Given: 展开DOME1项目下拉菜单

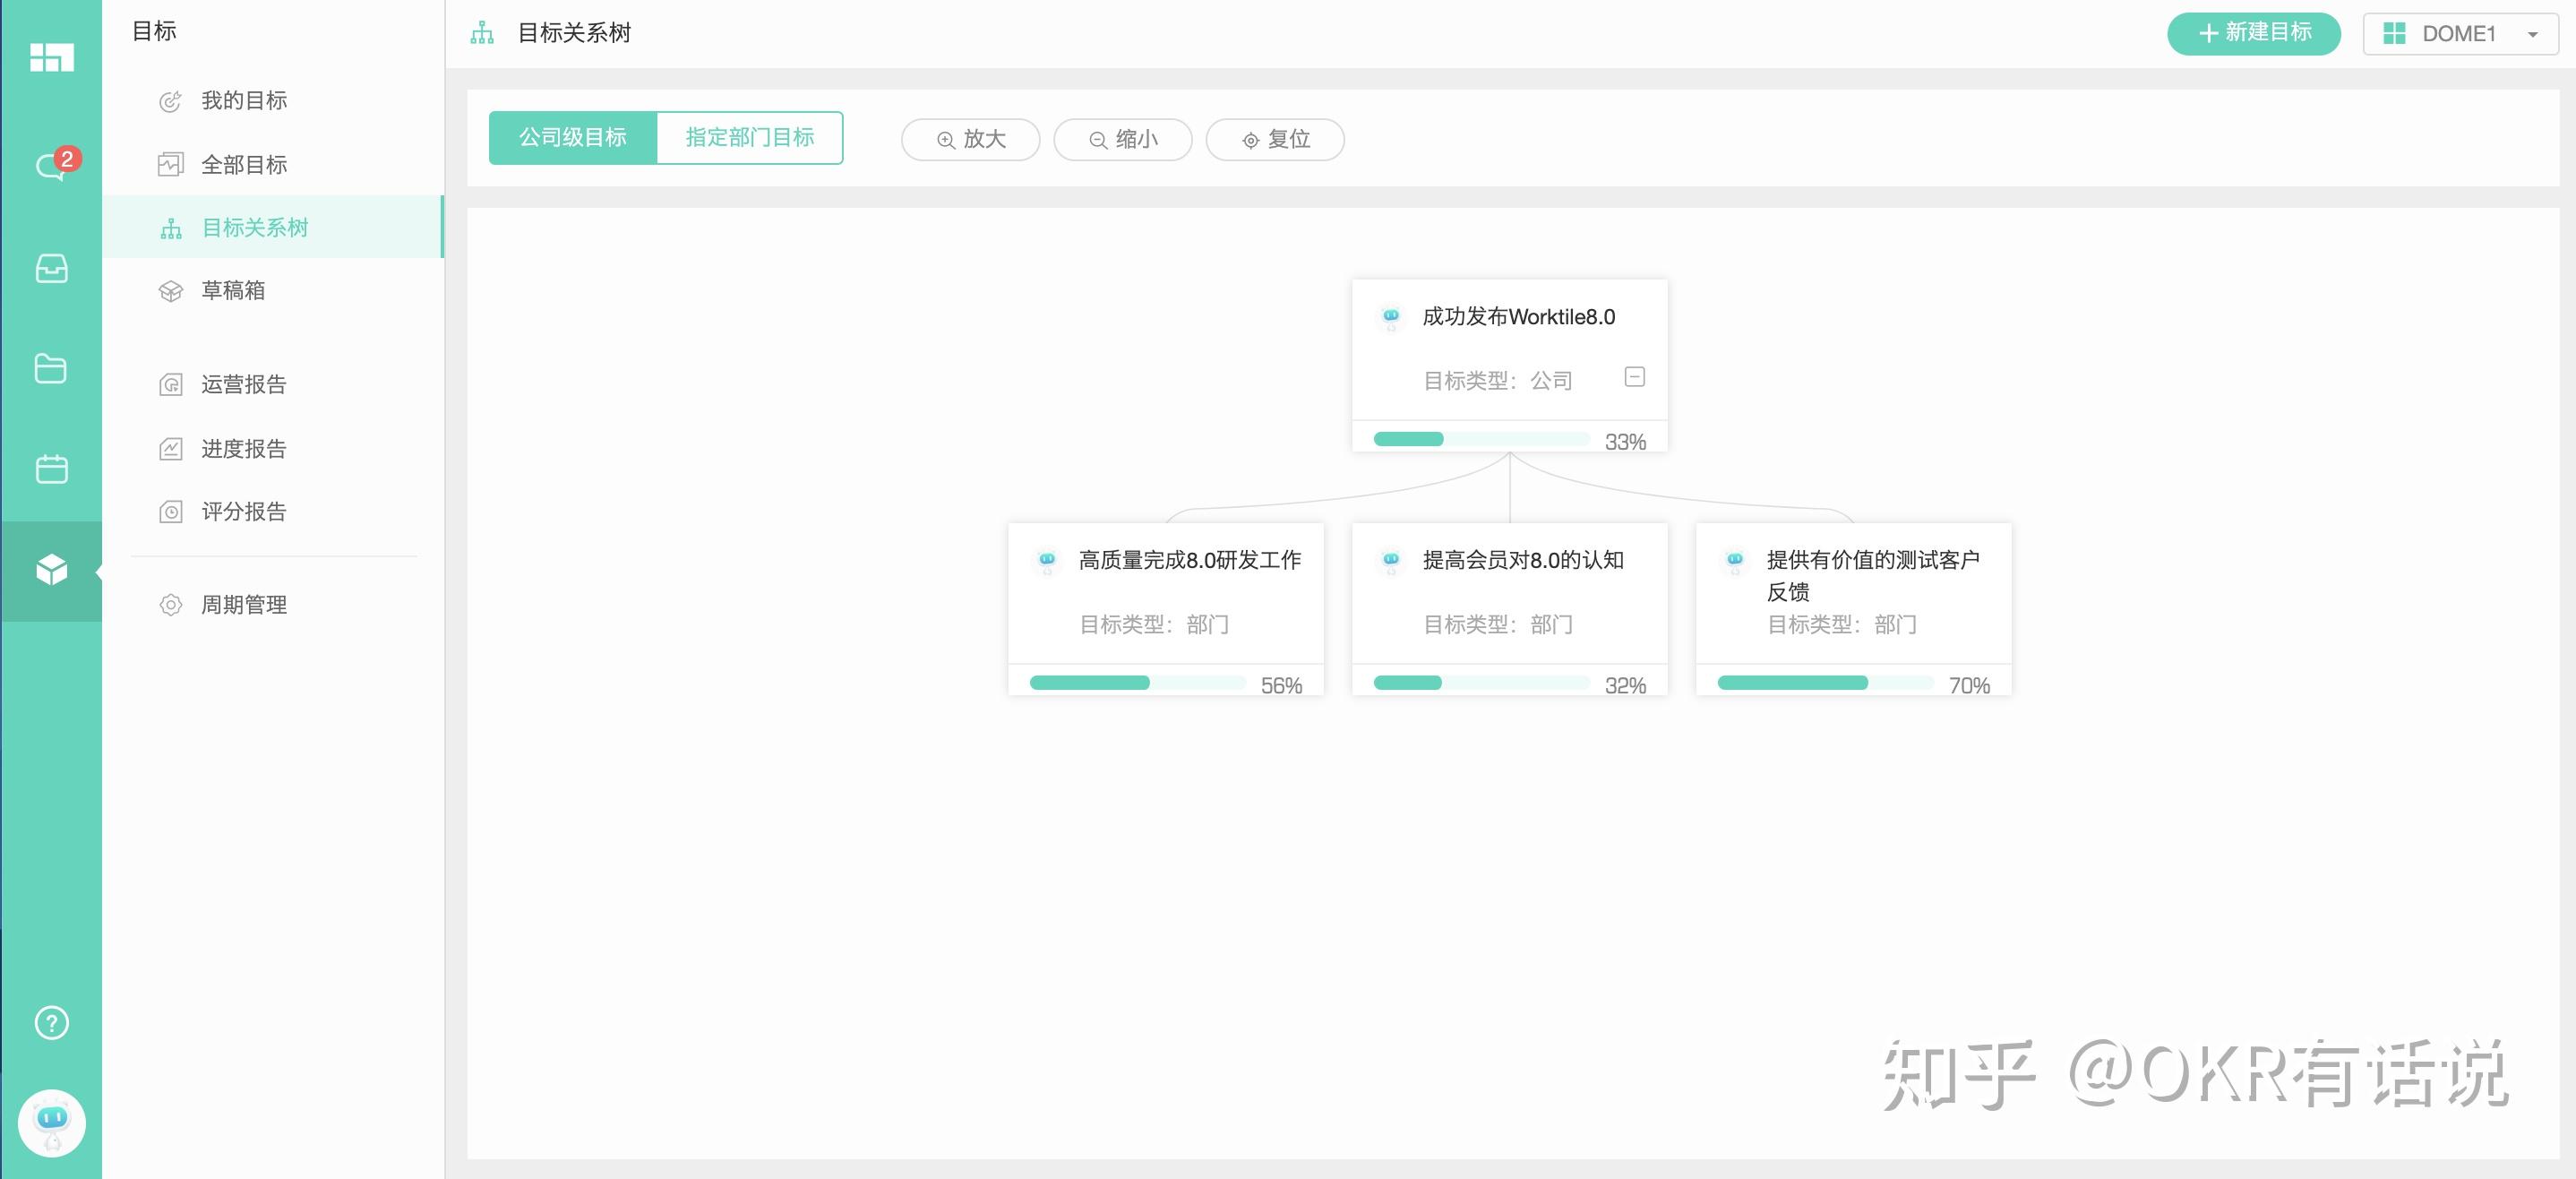Looking at the screenshot, I should 2460,33.
